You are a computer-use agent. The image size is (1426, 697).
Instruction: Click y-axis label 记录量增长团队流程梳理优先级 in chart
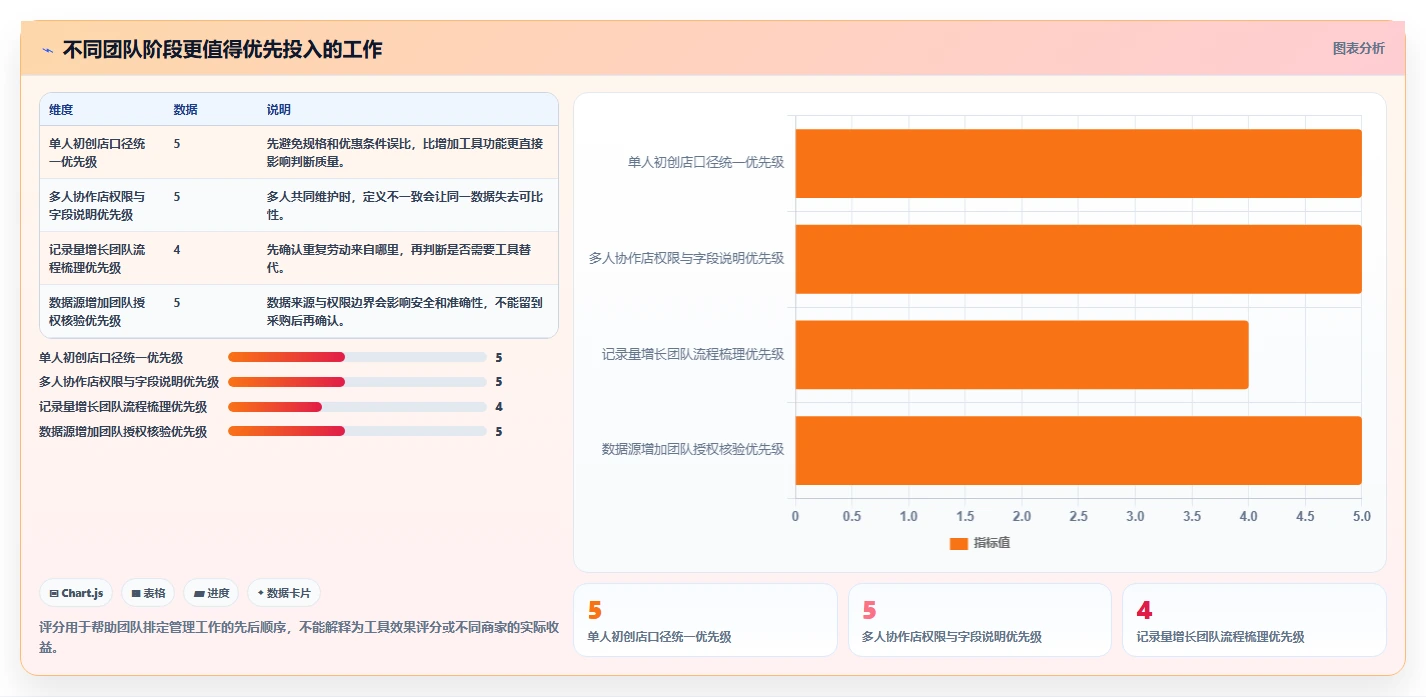pyautogui.click(x=693, y=354)
